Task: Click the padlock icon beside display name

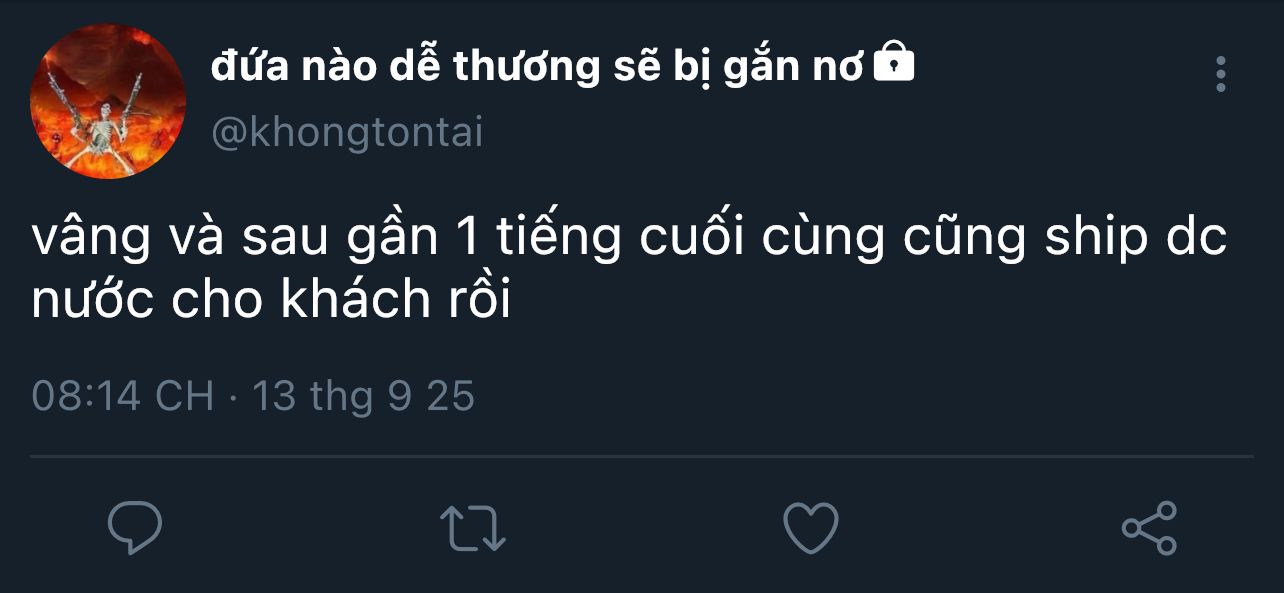Action: point(894,65)
